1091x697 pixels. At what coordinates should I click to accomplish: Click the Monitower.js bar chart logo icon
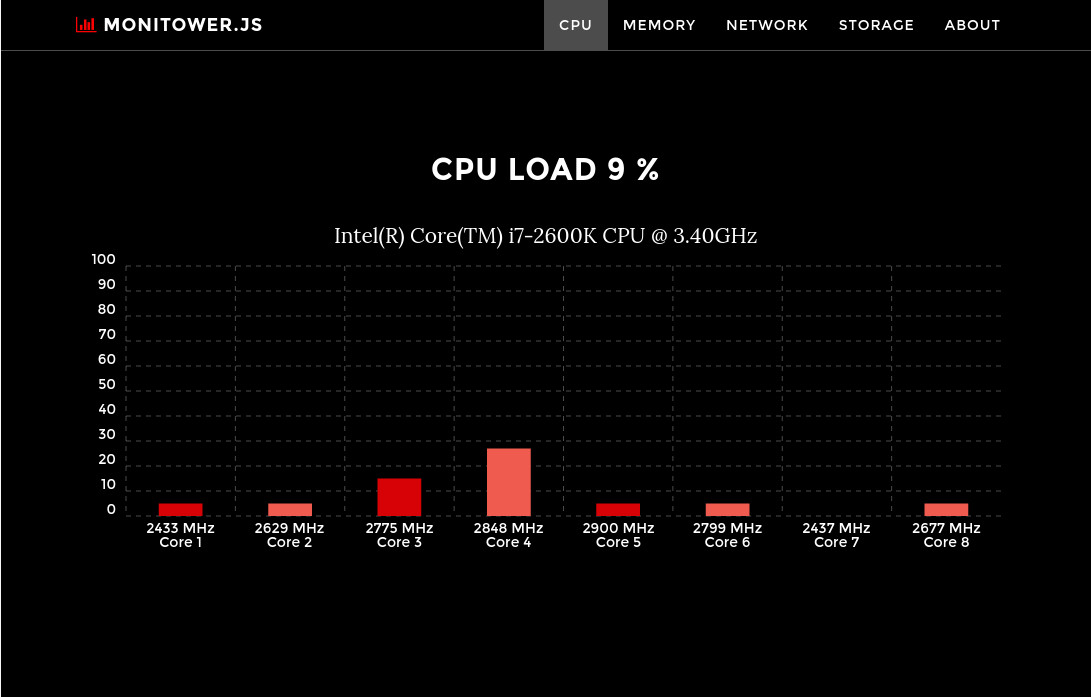point(86,25)
